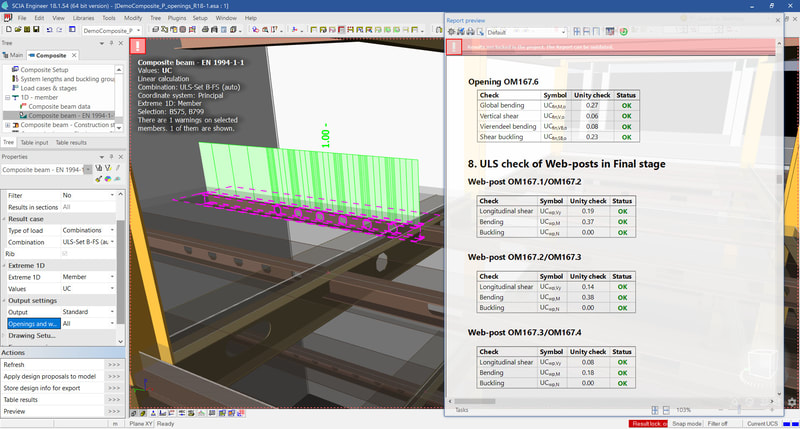Click the red warning icon in 3D view
This screenshot has height=429, width=800.
(138, 46)
